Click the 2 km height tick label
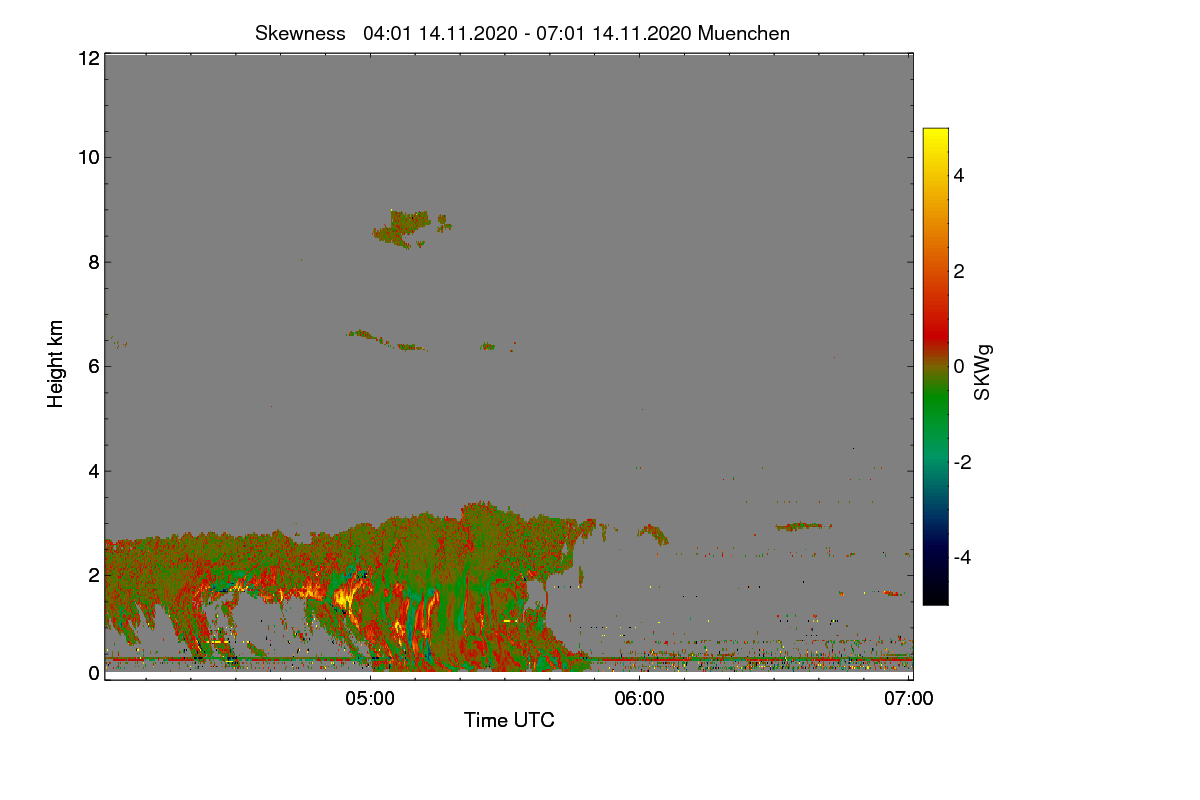Image resolution: width=1200 pixels, height=800 pixels. (x=94, y=575)
